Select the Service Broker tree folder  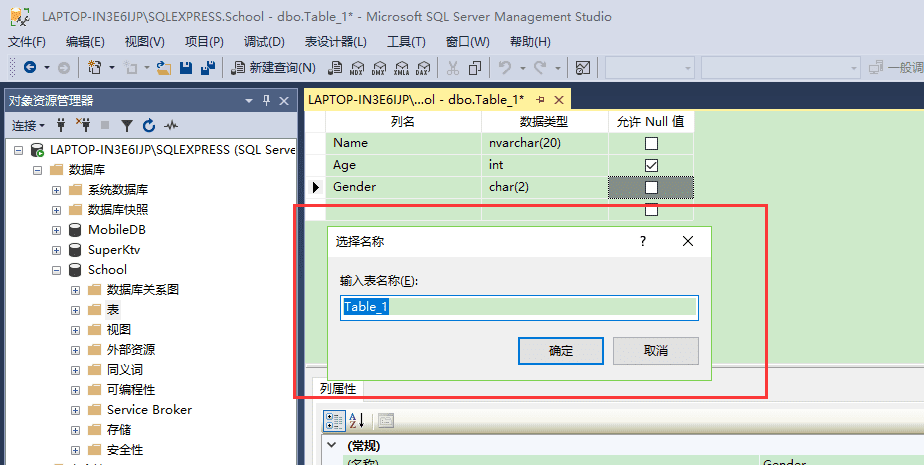pyautogui.click(x=149, y=410)
